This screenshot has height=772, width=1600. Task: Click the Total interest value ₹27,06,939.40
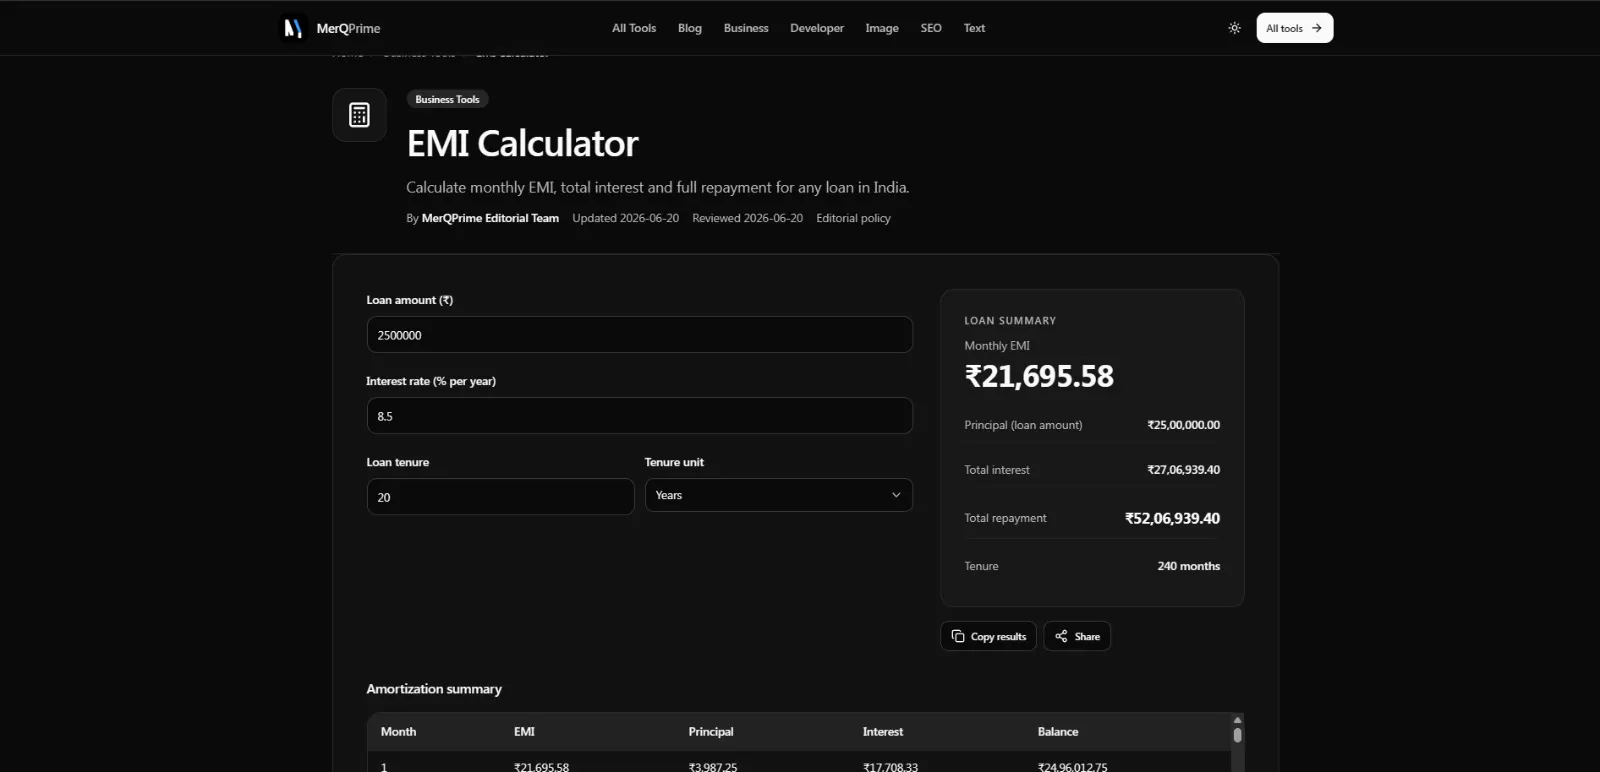click(1183, 470)
